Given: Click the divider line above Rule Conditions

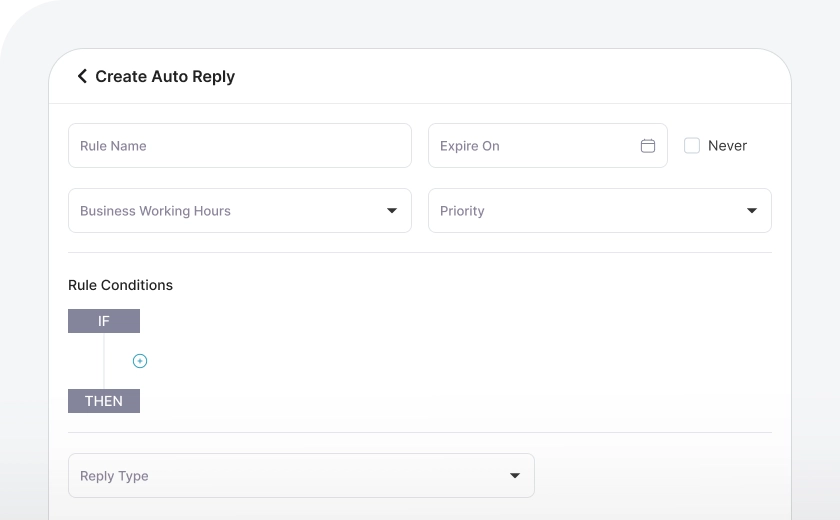Looking at the screenshot, I should (x=420, y=252).
